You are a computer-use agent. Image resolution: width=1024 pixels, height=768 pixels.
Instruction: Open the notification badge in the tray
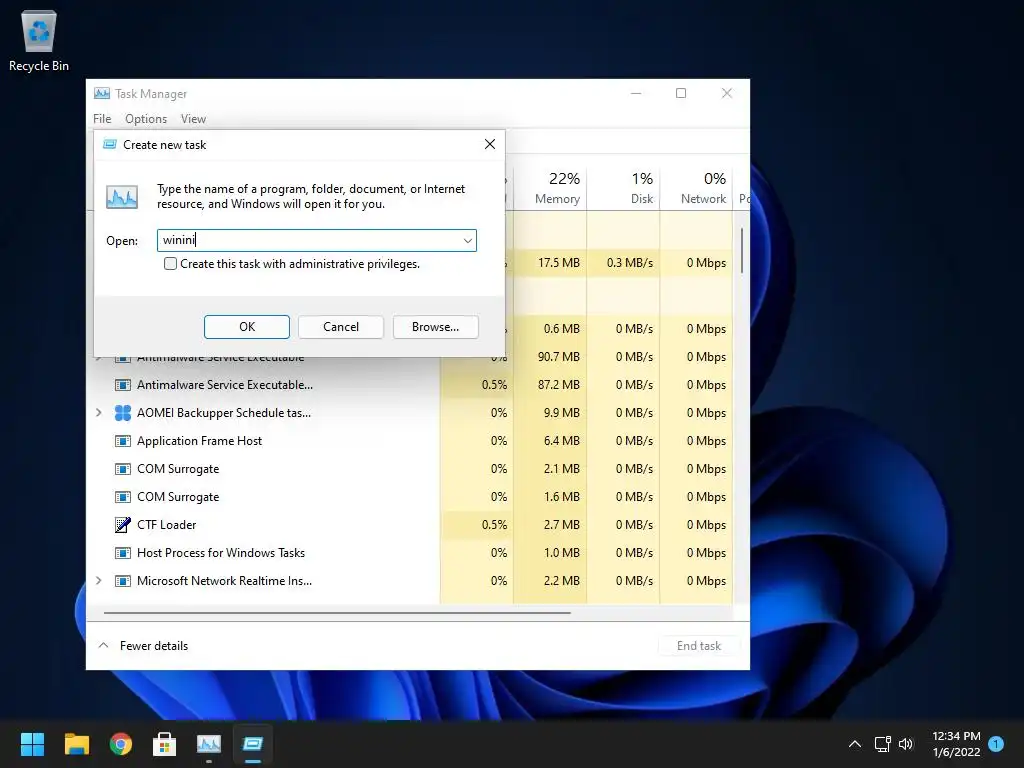pos(996,743)
